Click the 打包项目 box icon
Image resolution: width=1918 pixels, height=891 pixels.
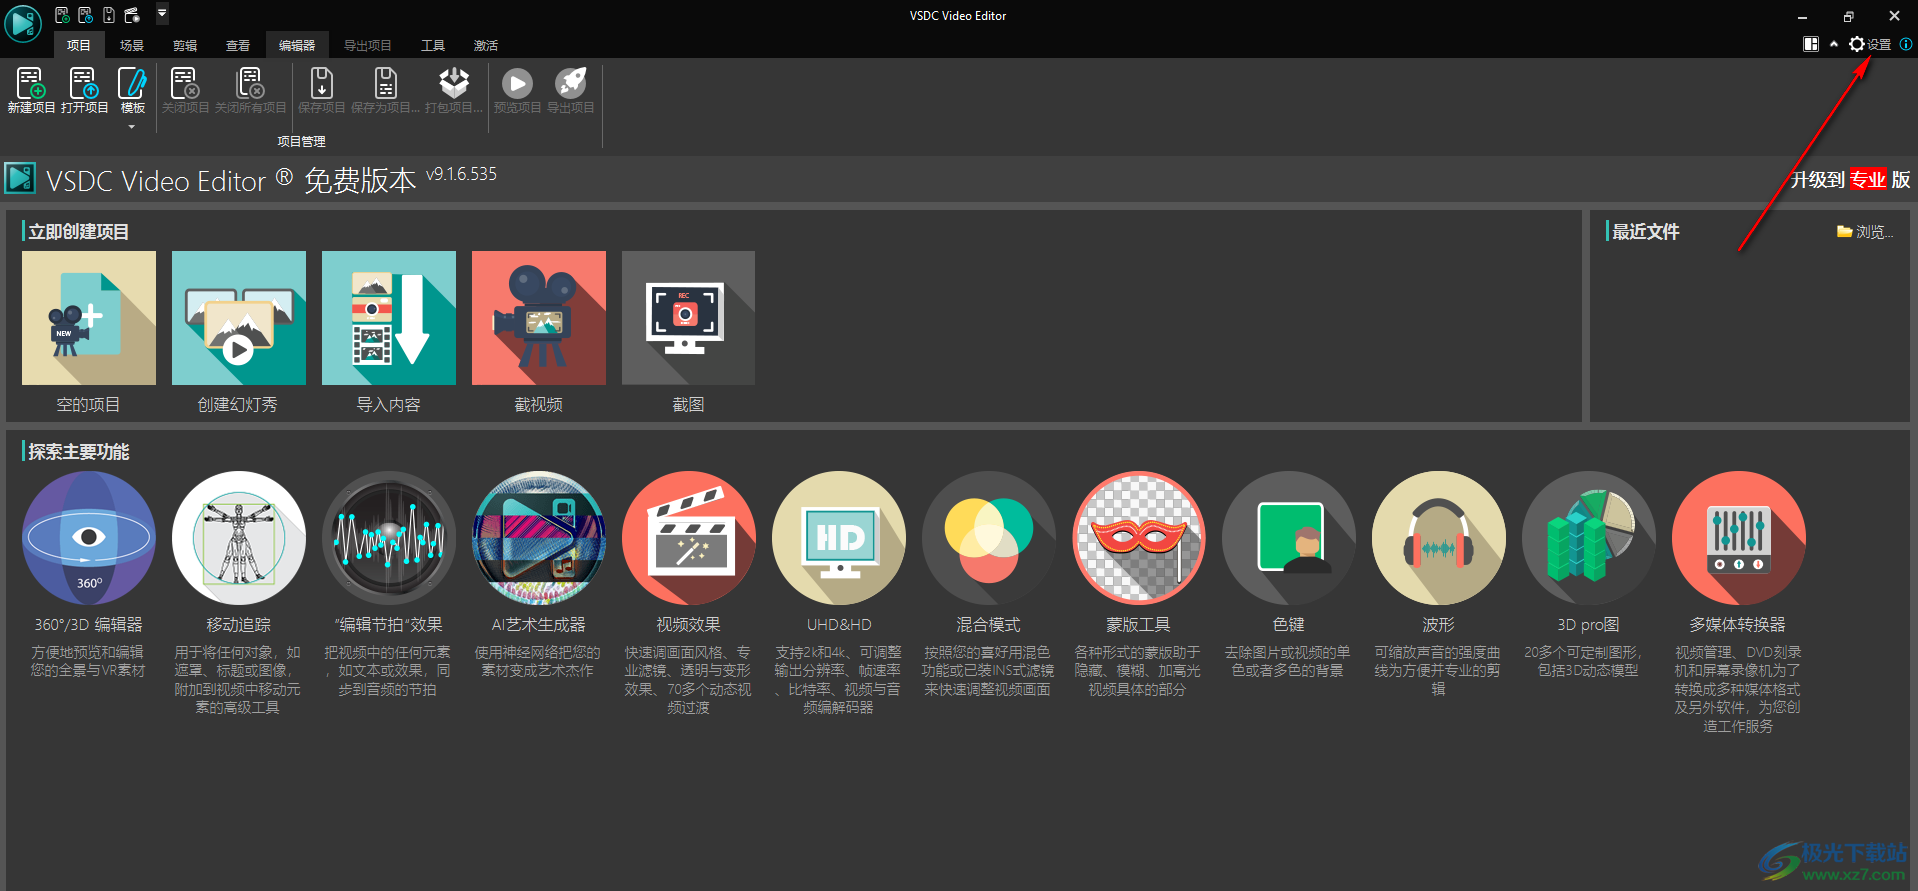(454, 83)
